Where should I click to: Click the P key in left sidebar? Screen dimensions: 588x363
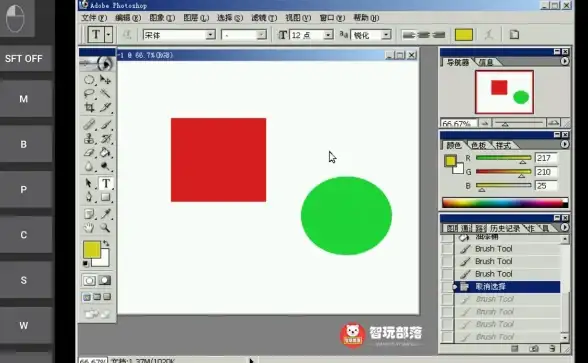(25, 190)
